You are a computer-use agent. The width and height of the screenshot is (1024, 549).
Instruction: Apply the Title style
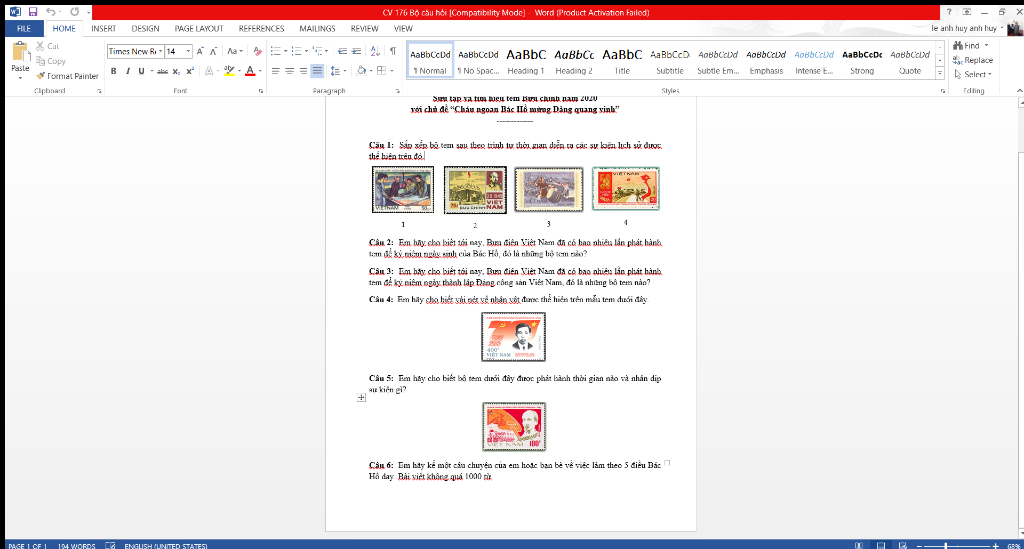[x=622, y=61]
